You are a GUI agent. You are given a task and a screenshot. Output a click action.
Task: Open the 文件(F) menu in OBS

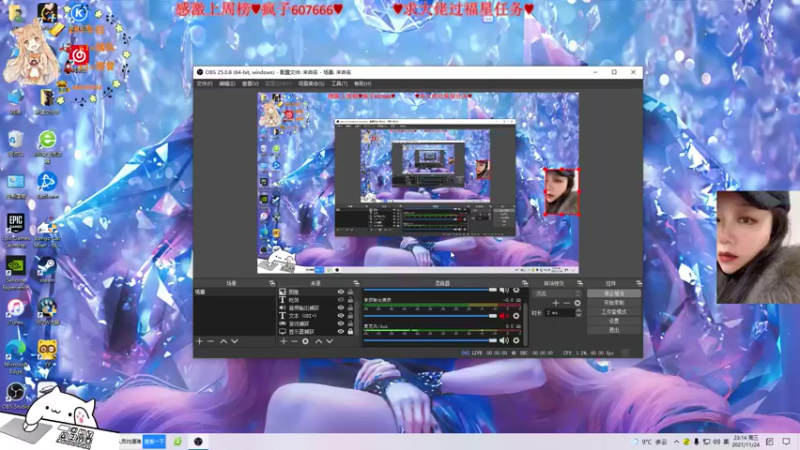coord(204,84)
